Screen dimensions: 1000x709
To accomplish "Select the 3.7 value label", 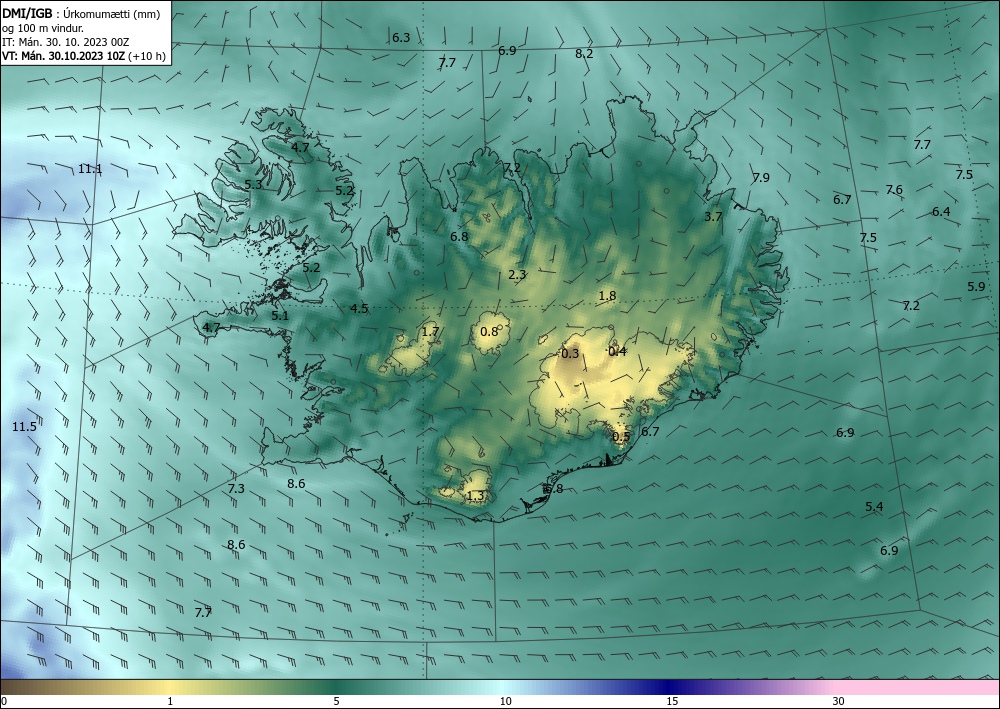I will [713, 217].
